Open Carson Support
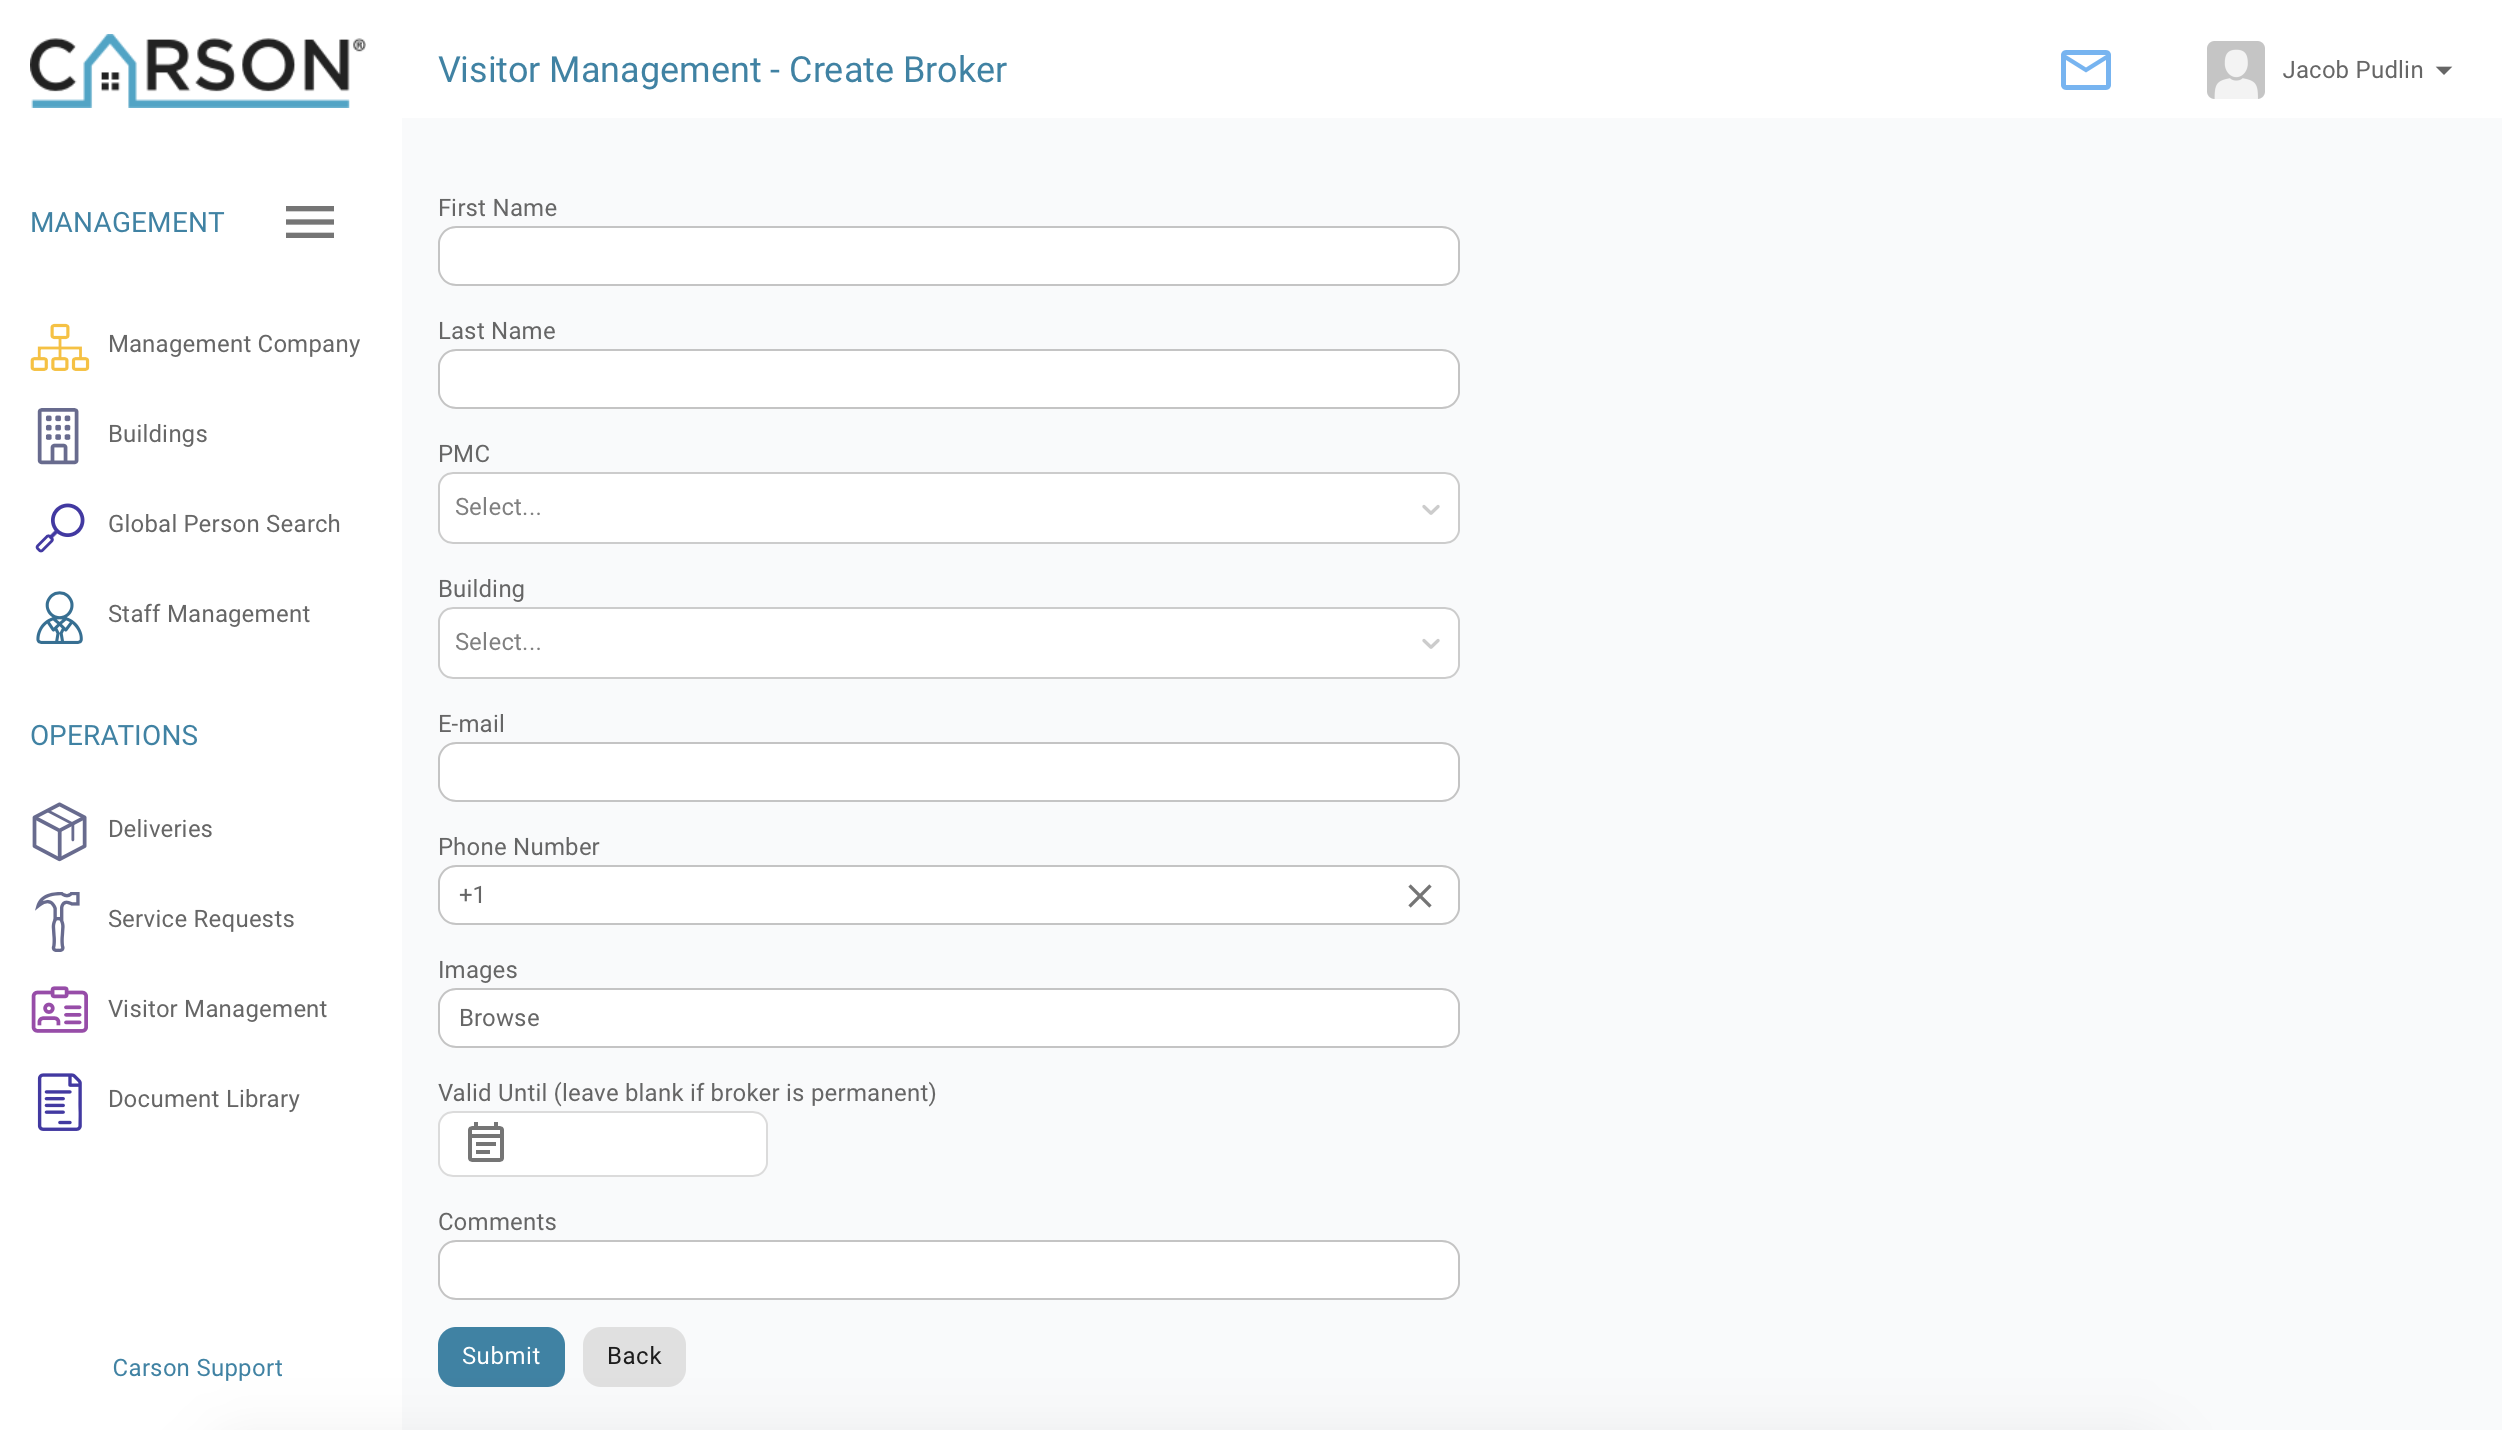The image size is (2502, 1430). pyautogui.click(x=196, y=1367)
